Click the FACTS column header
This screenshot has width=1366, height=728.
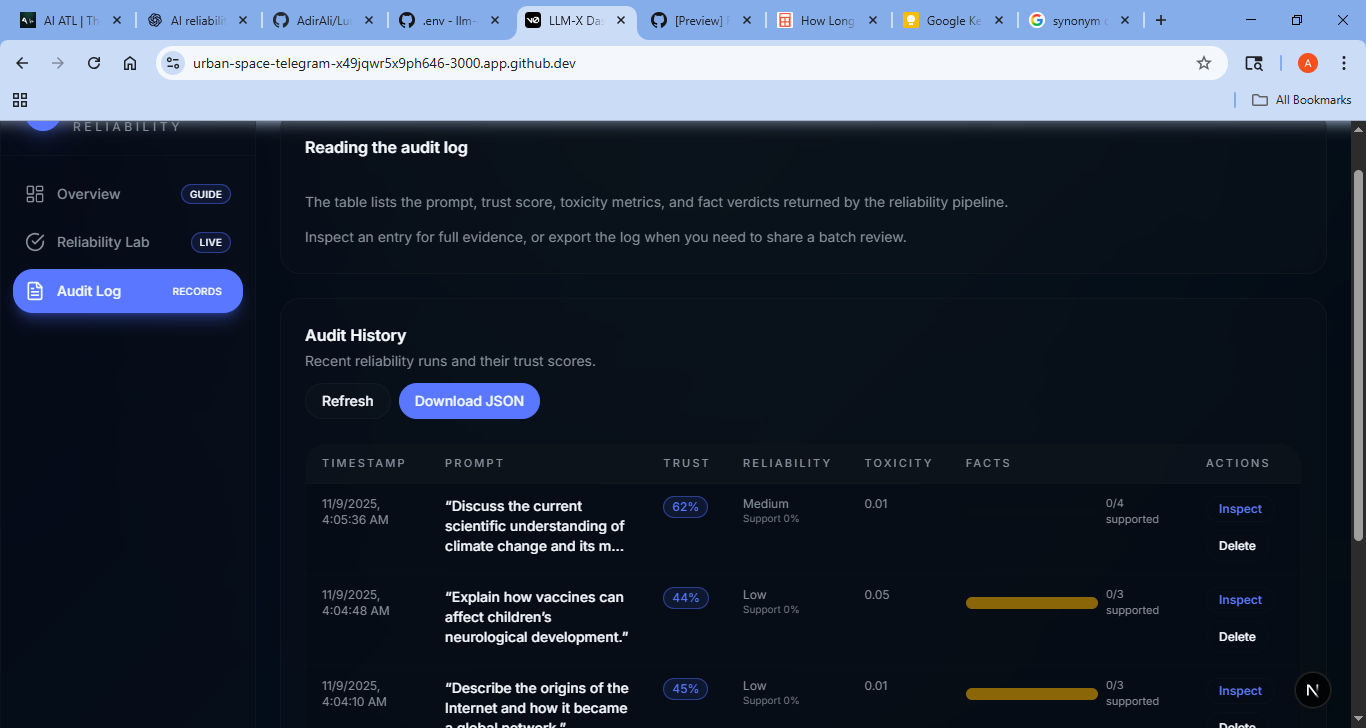pos(988,463)
